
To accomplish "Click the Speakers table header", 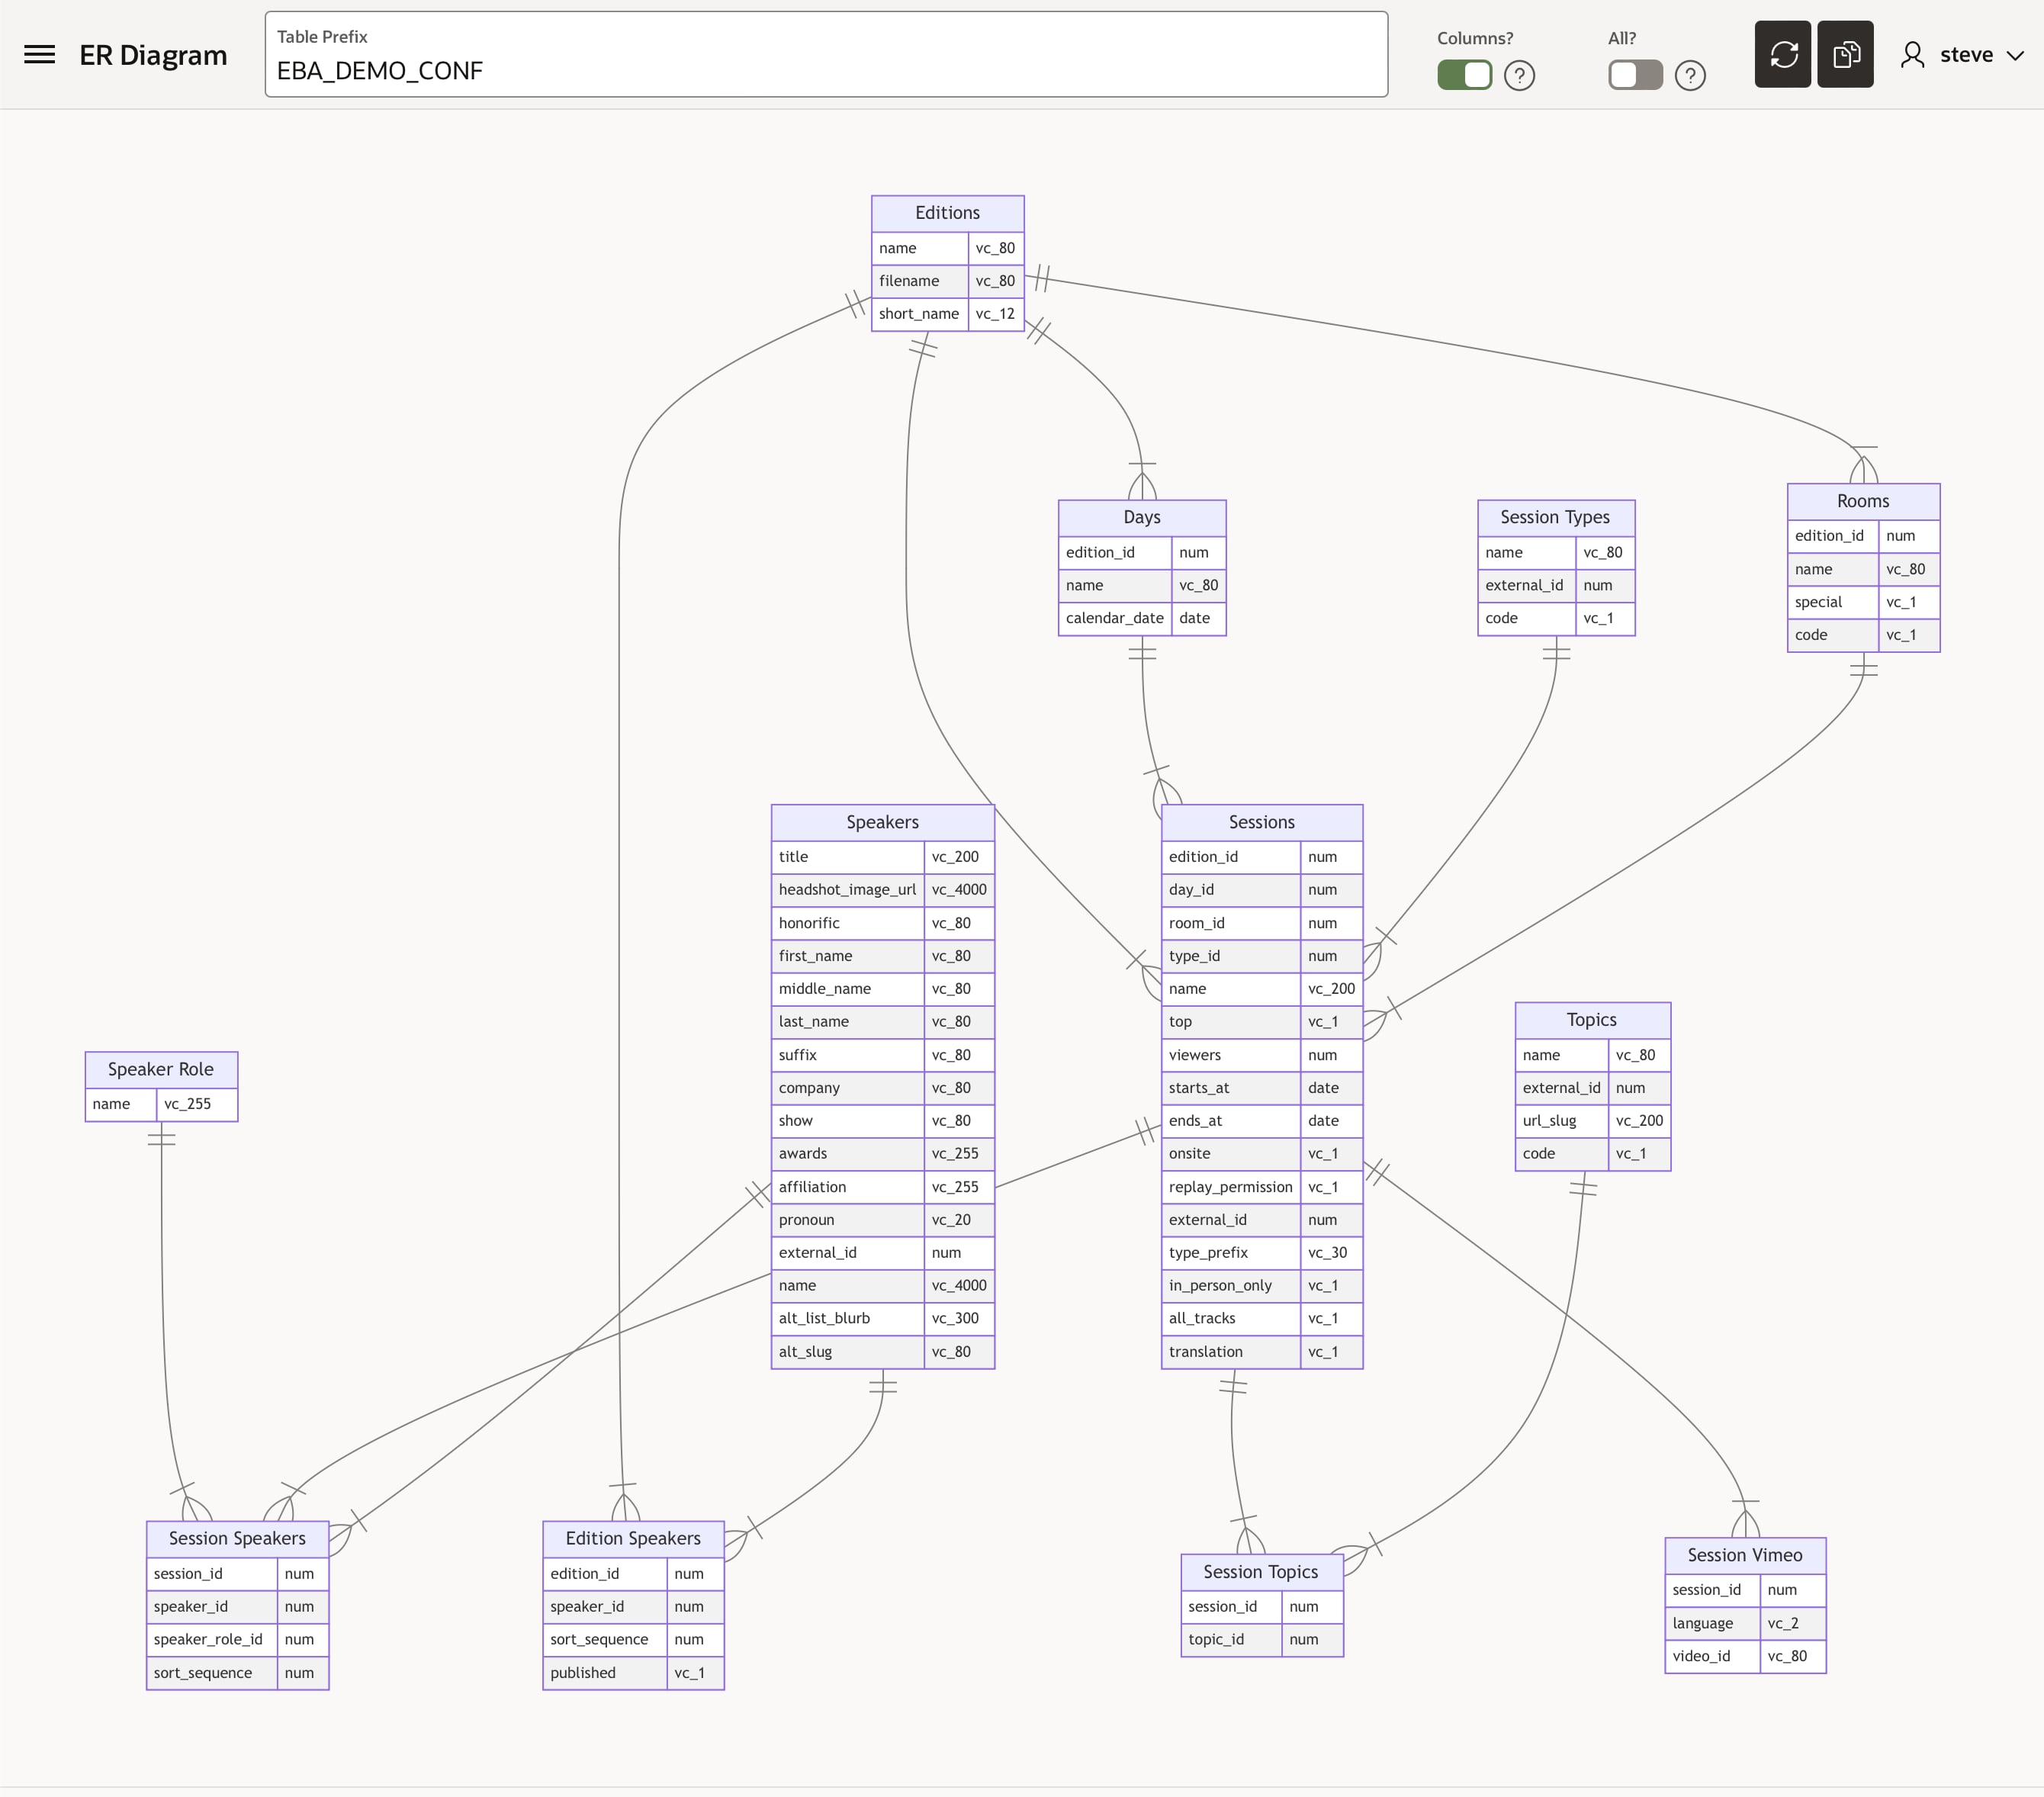I will [x=882, y=822].
